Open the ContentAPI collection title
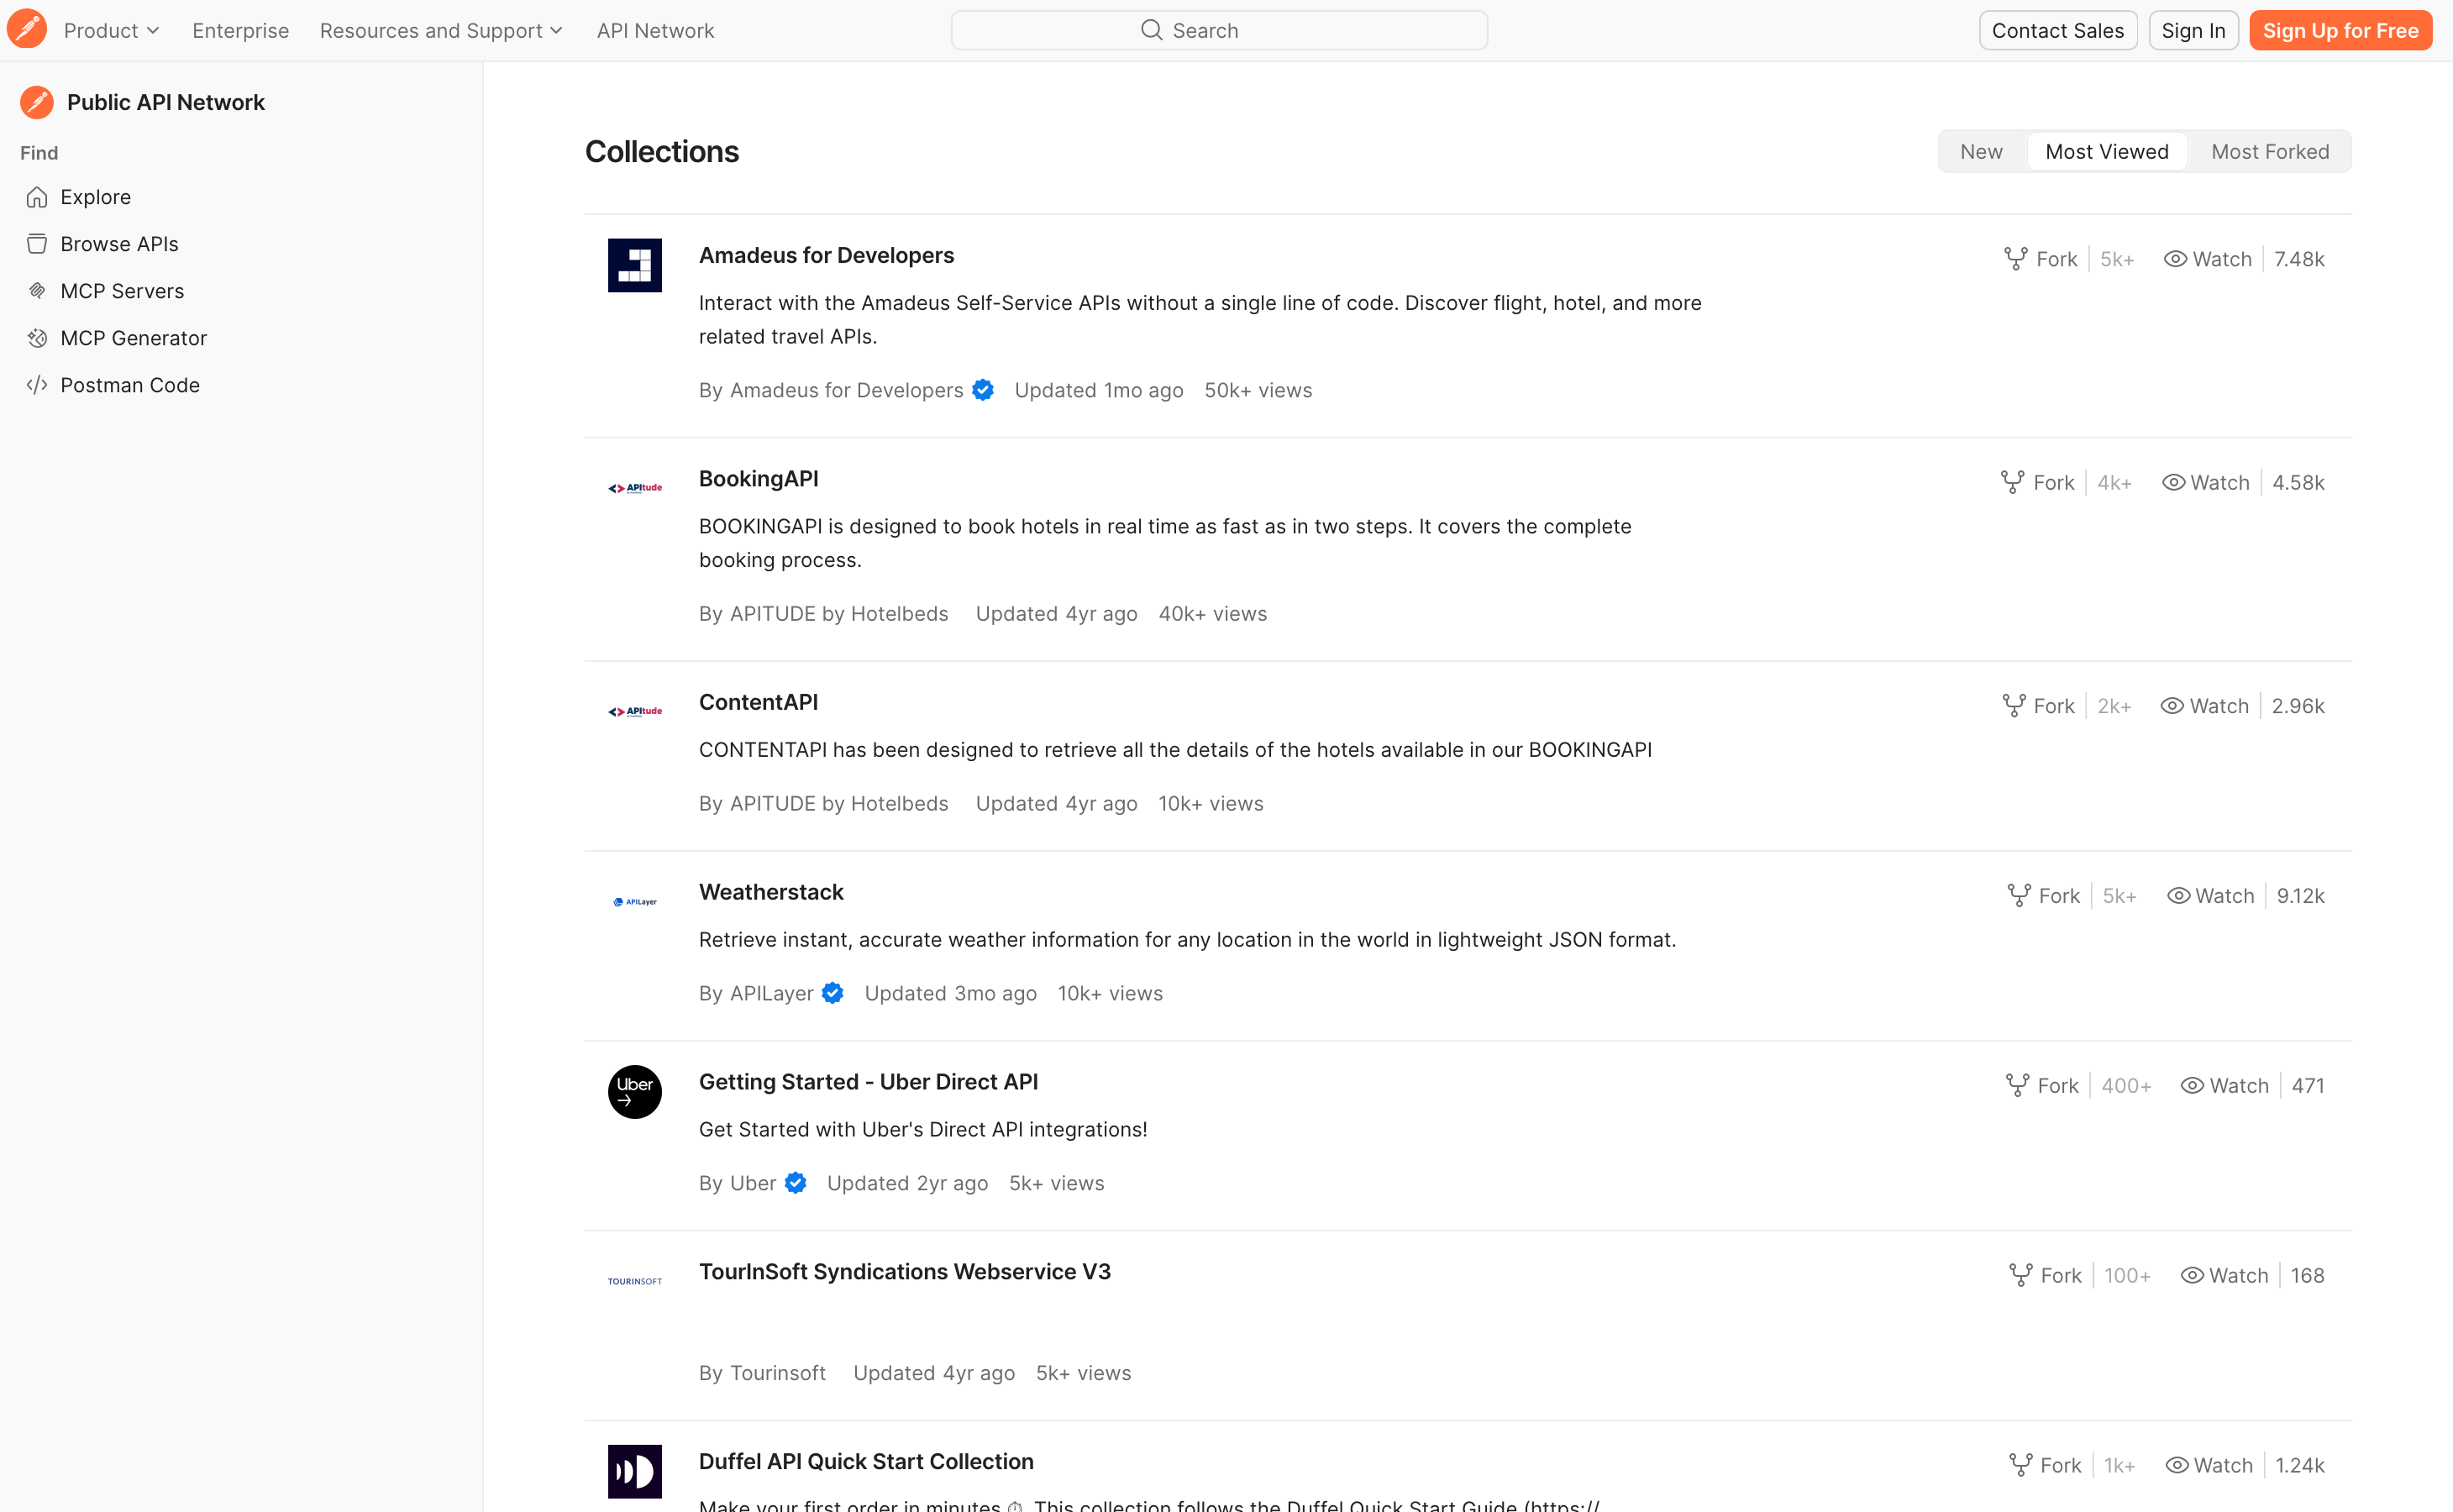This screenshot has width=2453, height=1512. [758, 702]
